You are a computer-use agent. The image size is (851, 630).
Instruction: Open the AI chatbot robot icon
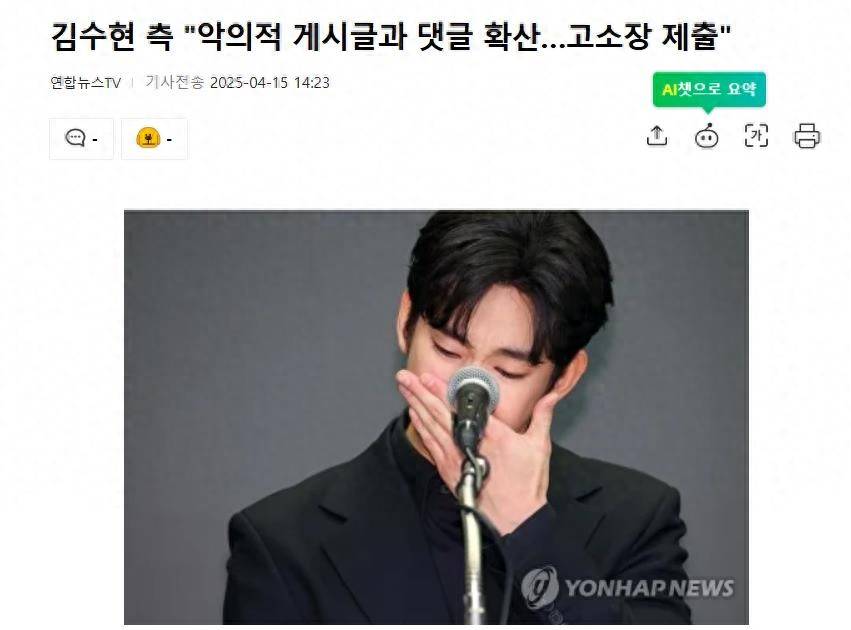click(x=707, y=136)
